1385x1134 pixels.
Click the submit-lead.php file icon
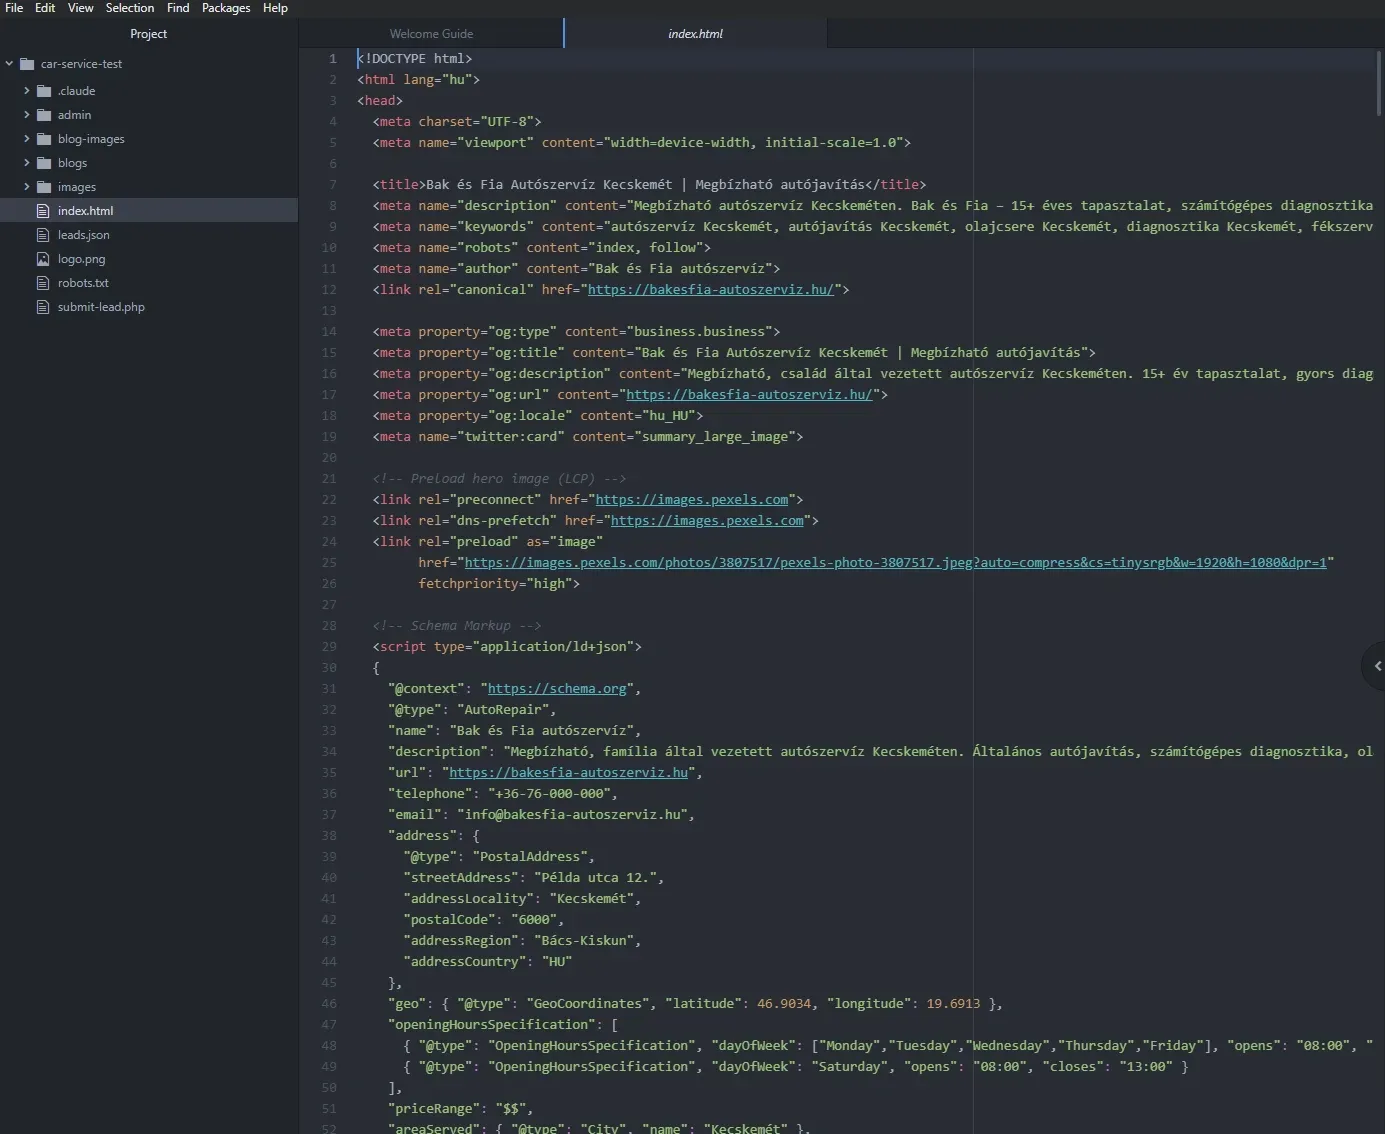(43, 307)
